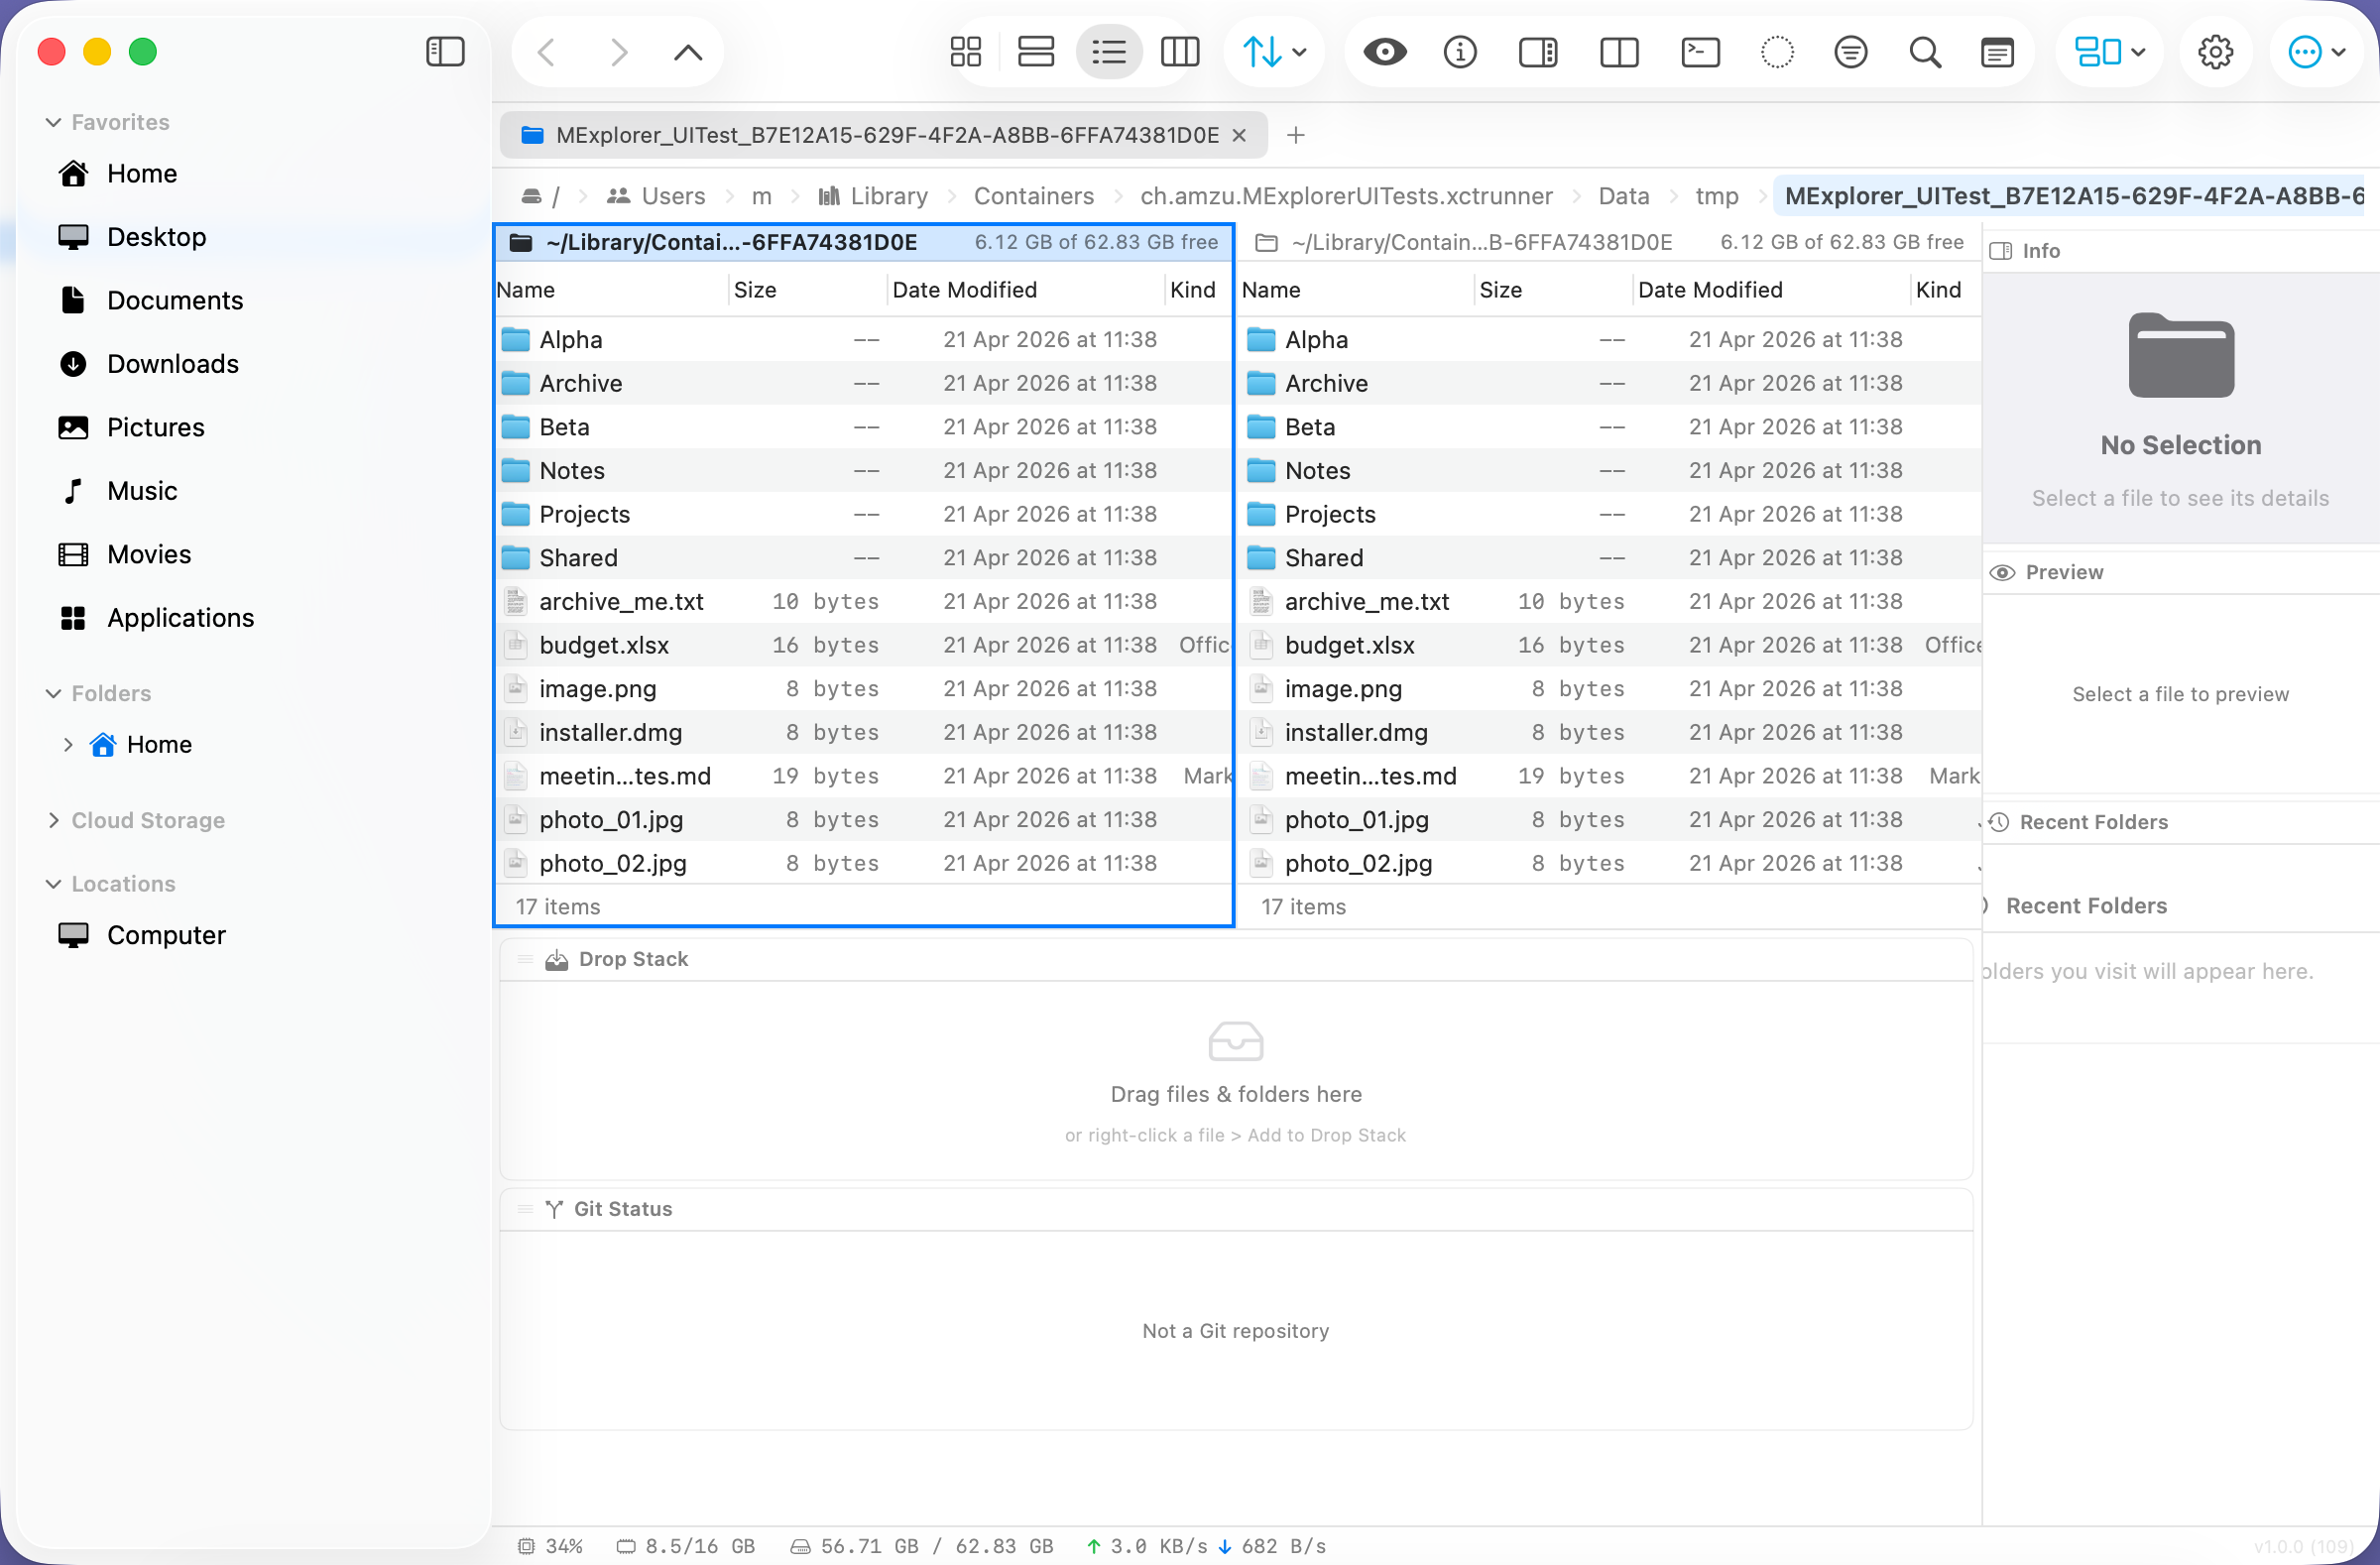This screenshot has width=2380, height=1565.
Task: Switch to list view
Action: [x=1109, y=51]
